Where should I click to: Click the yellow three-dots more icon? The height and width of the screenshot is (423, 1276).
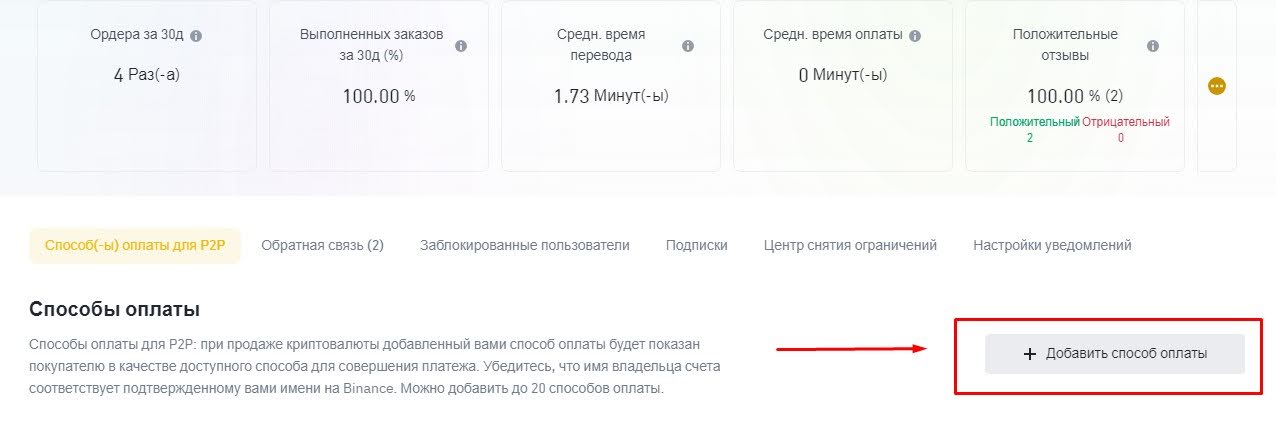[x=1217, y=86]
